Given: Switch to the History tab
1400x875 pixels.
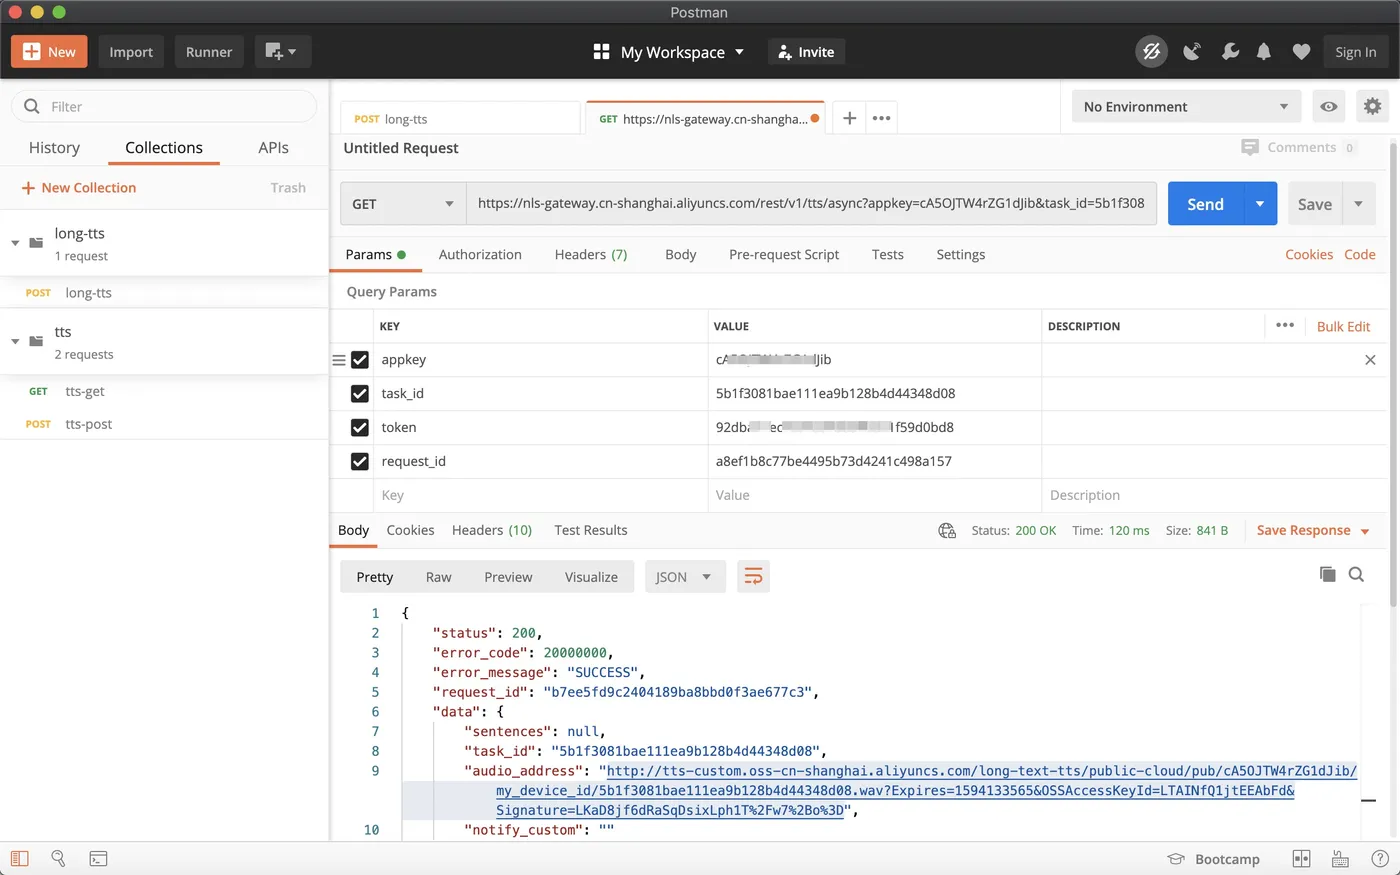Looking at the screenshot, I should pos(54,147).
